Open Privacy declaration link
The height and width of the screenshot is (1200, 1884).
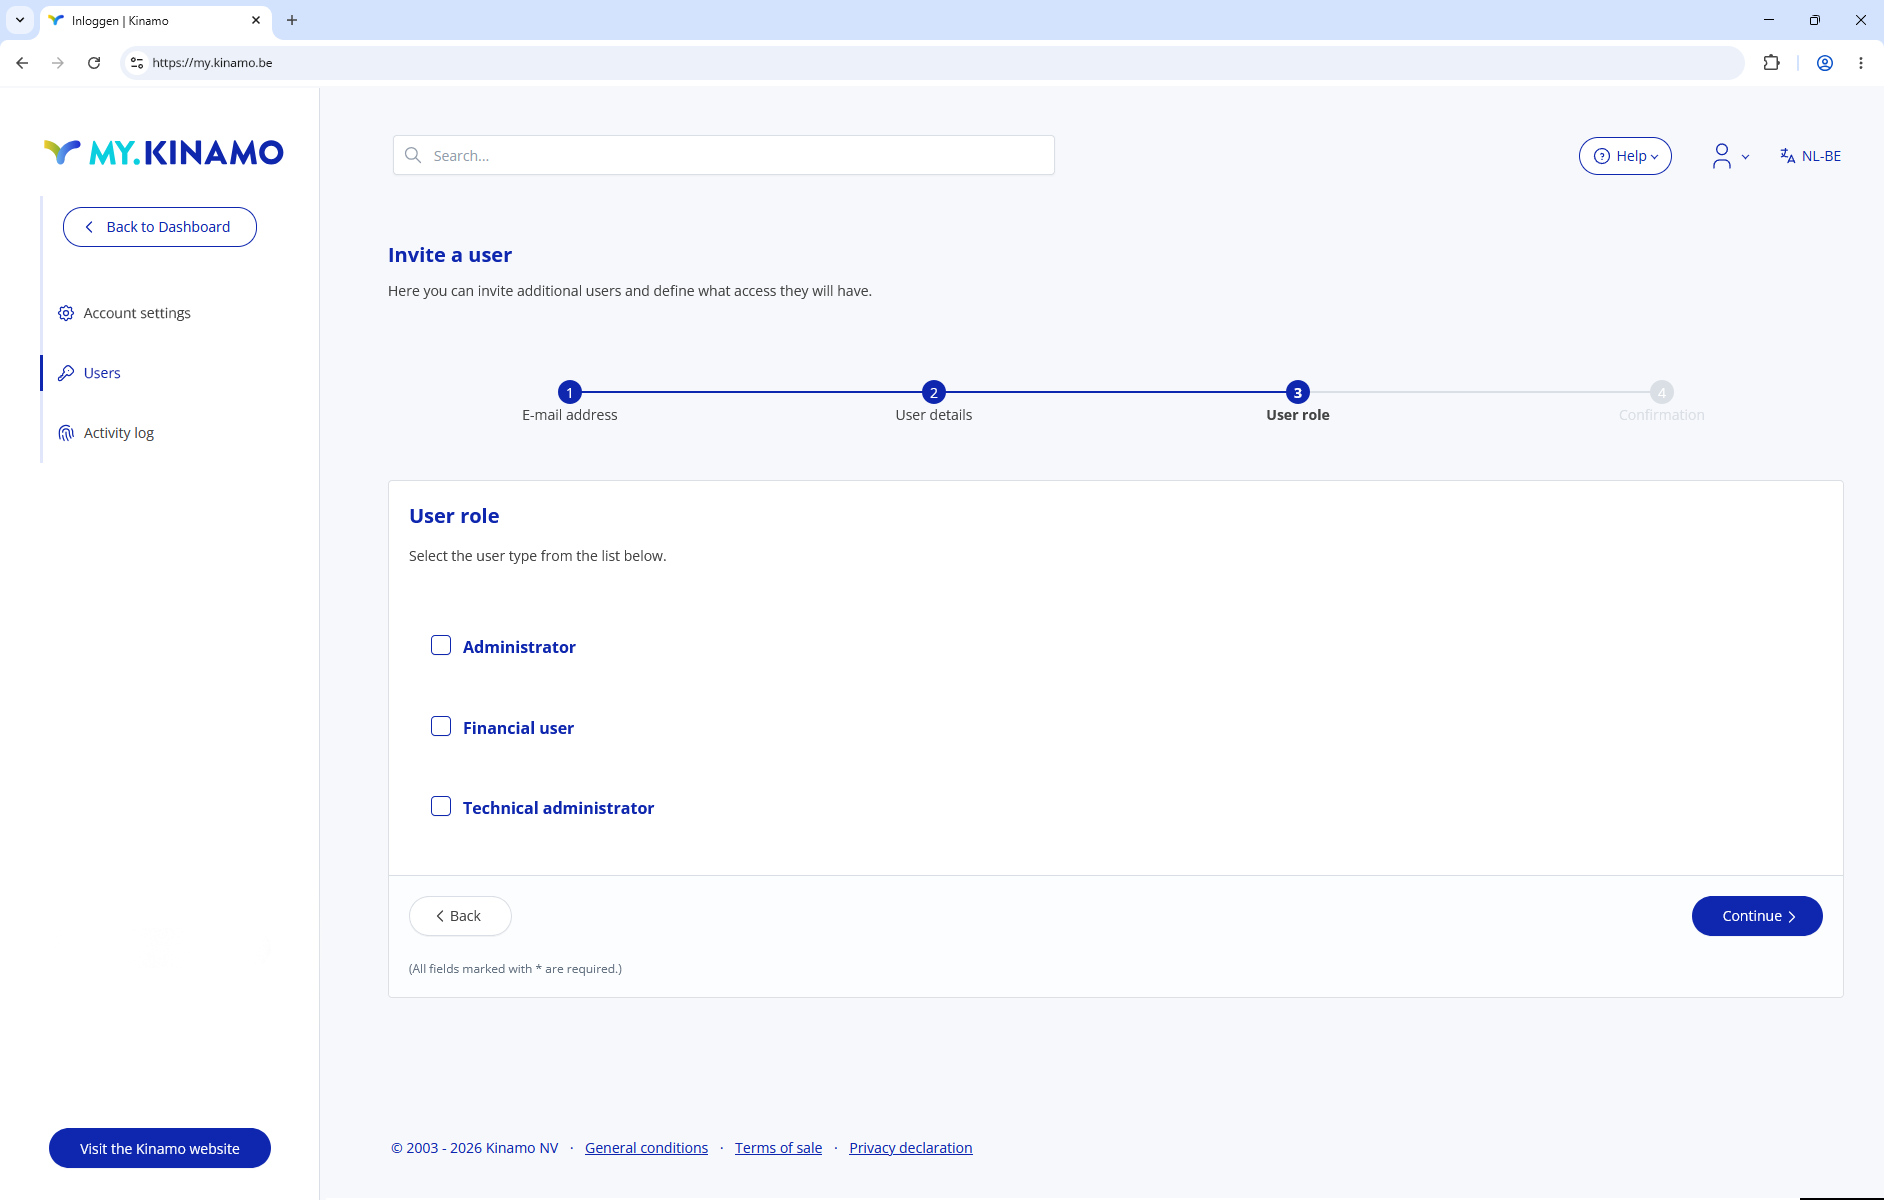pyautogui.click(x=910, y=1148)
